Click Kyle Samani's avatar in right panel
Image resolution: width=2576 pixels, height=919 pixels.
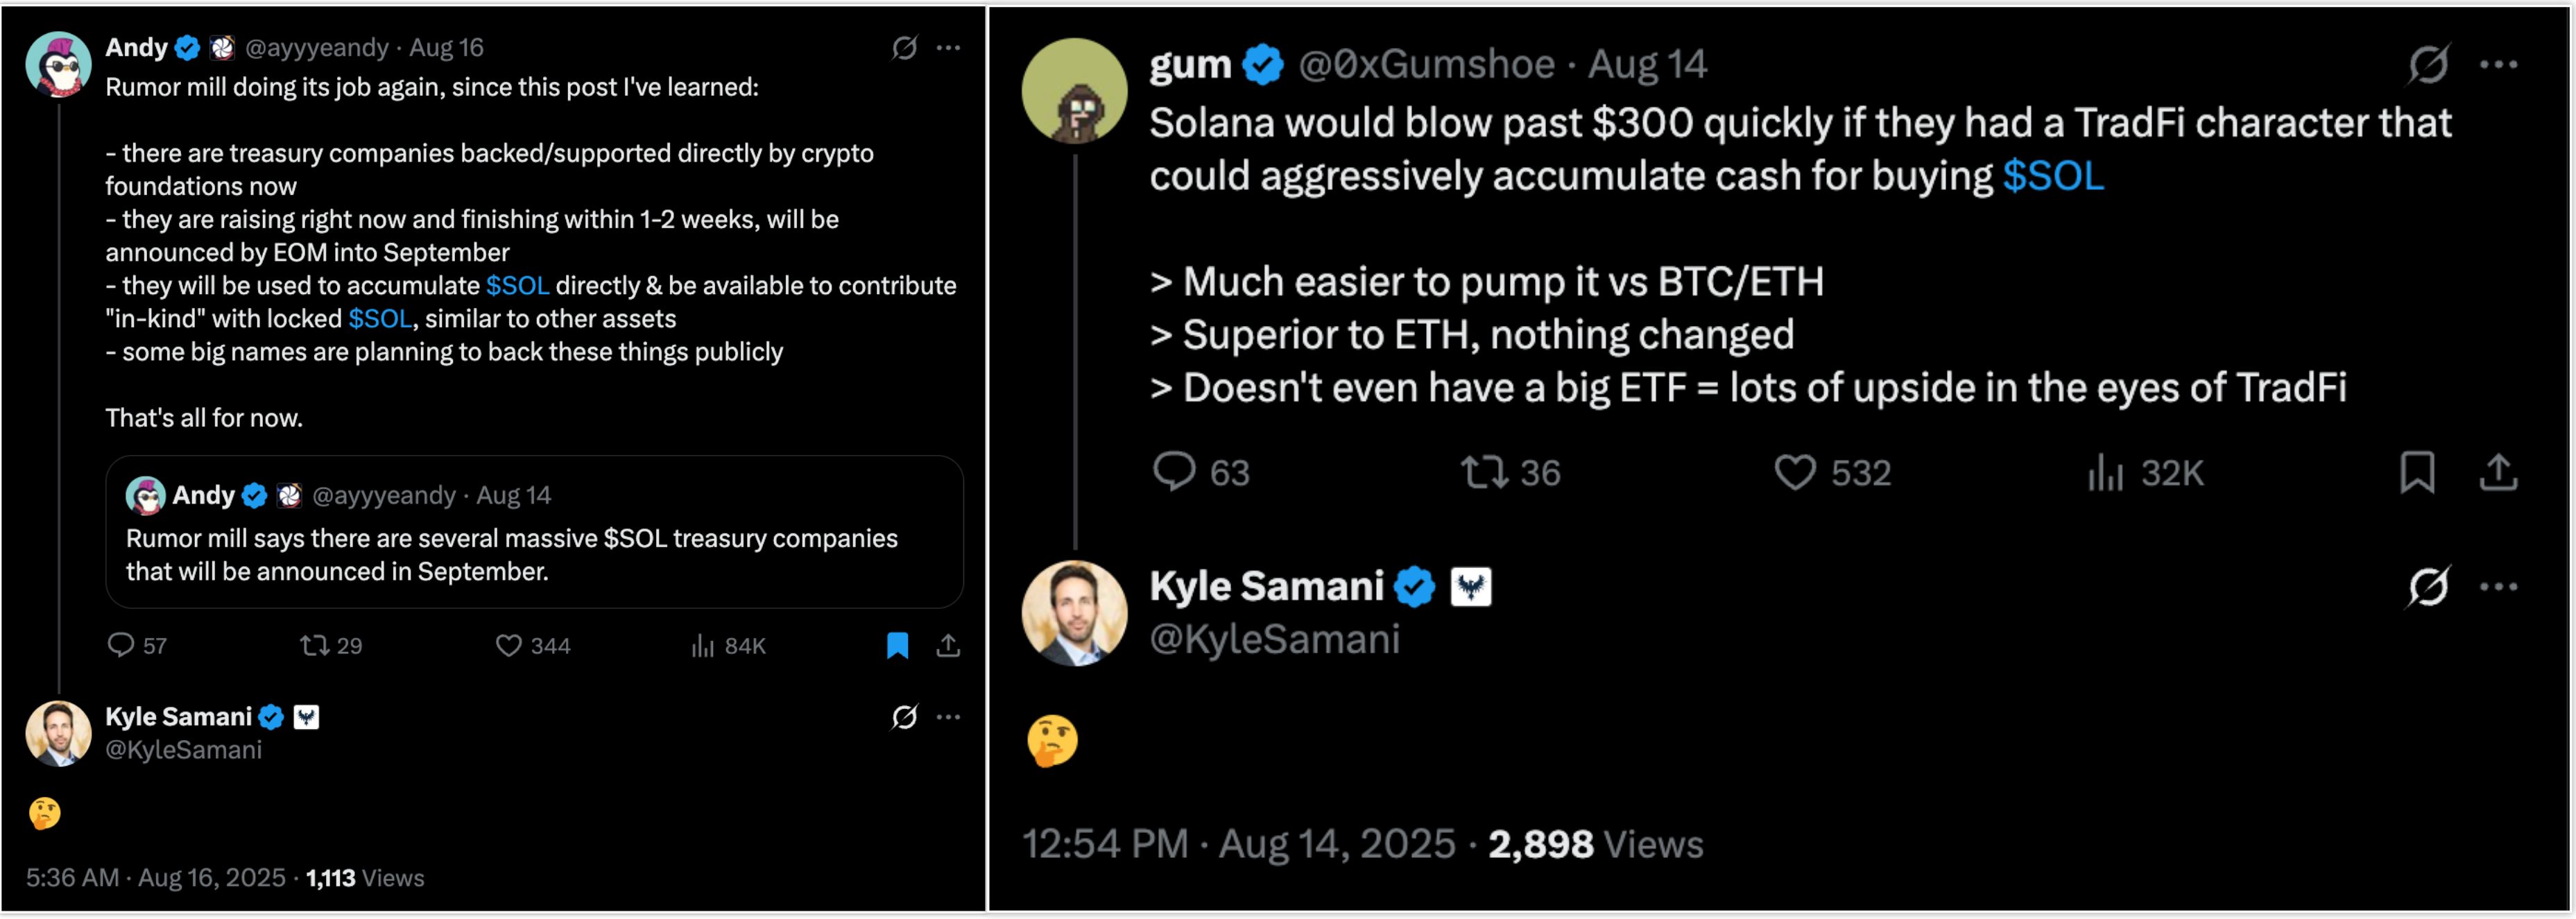(x=1074, y=612)
